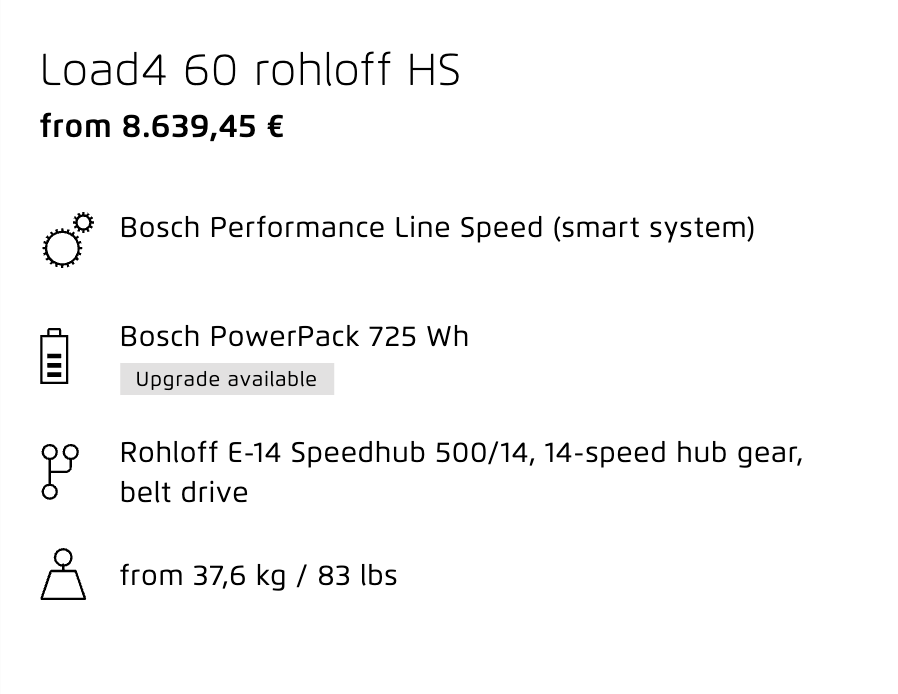Click the large gear in motor icon
Screen dimensions: 898x694
(x=62, y=249)
